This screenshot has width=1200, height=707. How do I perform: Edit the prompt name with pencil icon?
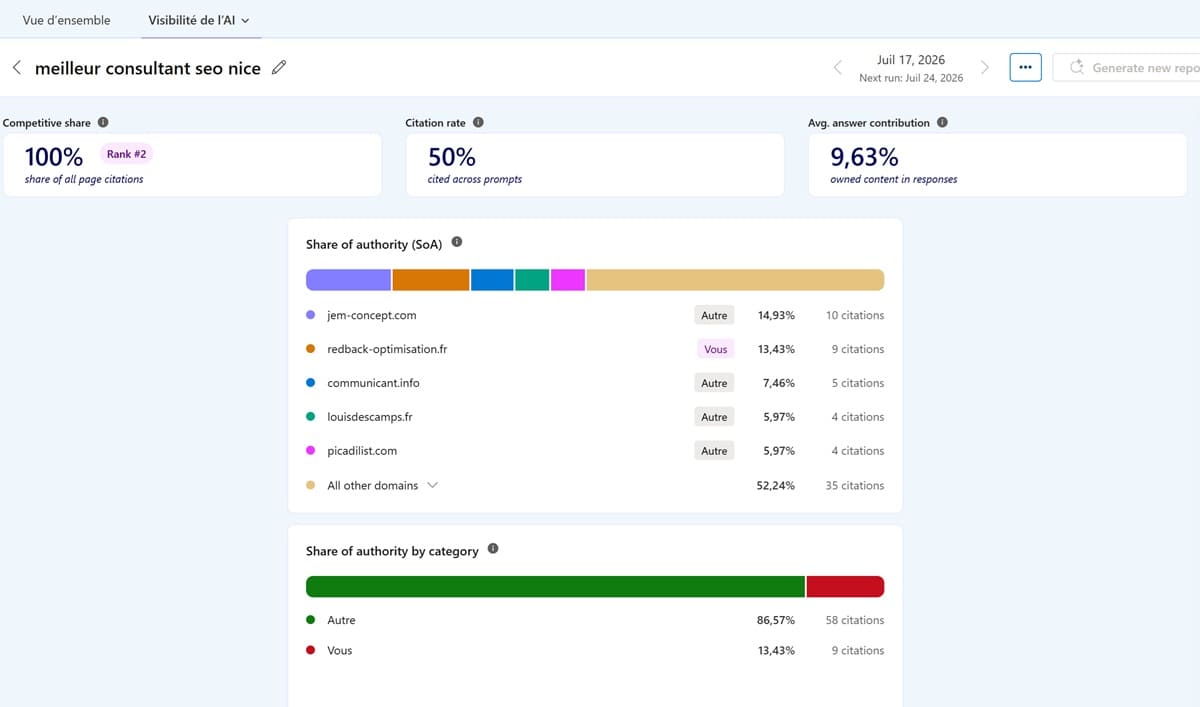point(279,68)
